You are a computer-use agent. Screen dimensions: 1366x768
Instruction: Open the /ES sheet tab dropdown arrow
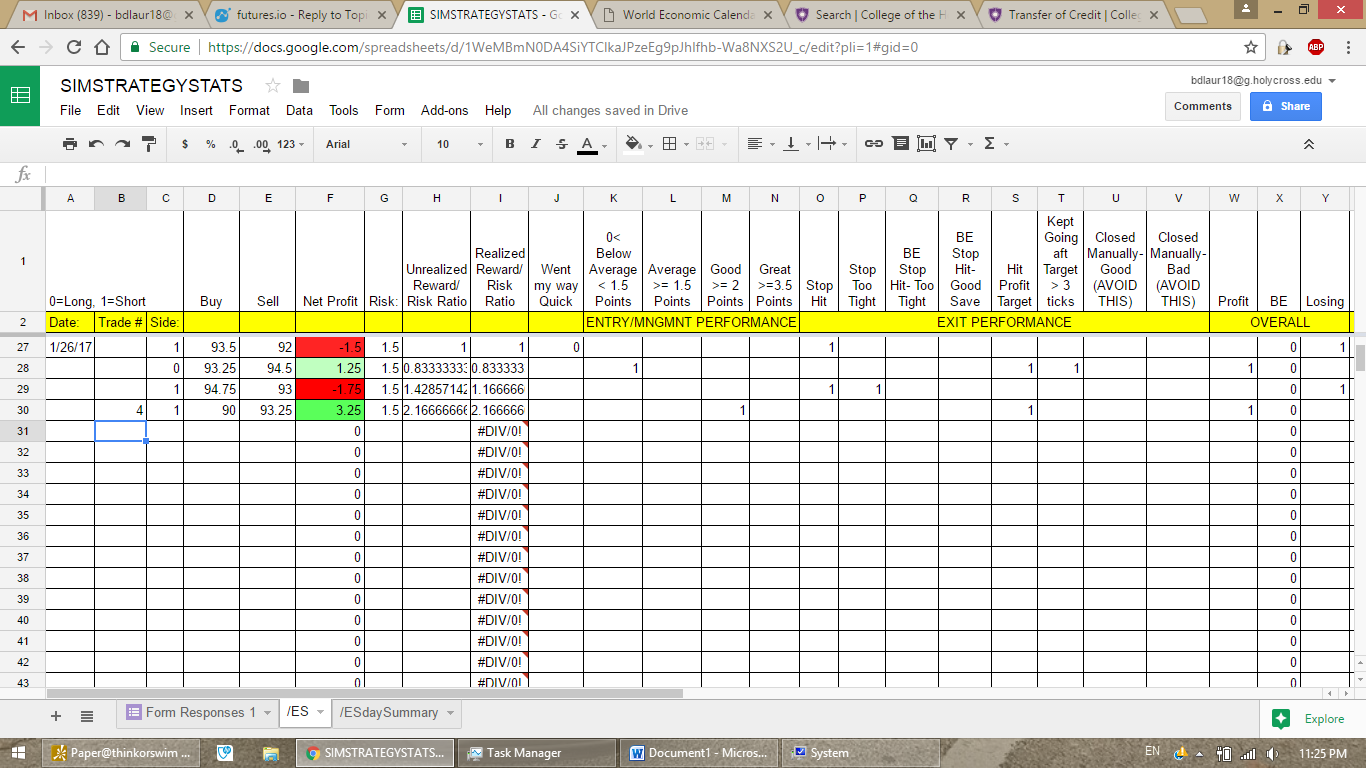[x=320, y=713]
